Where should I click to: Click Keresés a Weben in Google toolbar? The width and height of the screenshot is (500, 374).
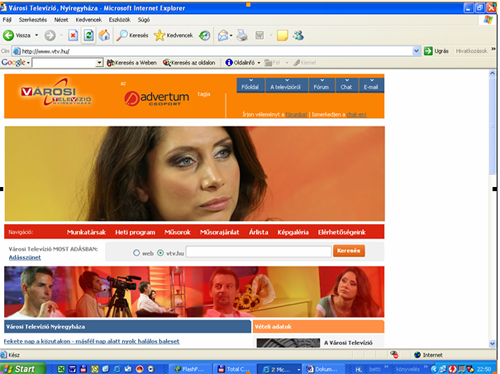click(132, 63)
